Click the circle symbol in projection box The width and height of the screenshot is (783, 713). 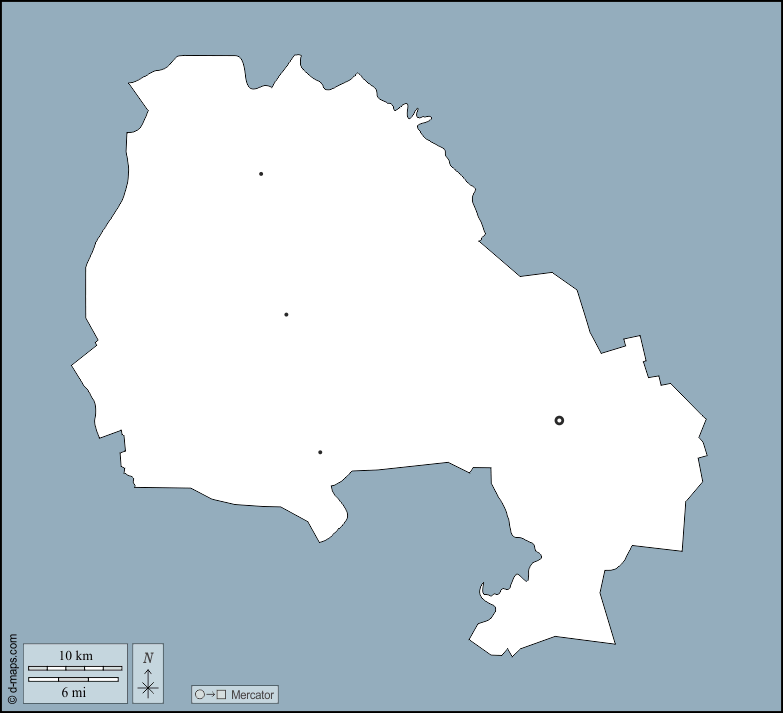click(200, 694)
